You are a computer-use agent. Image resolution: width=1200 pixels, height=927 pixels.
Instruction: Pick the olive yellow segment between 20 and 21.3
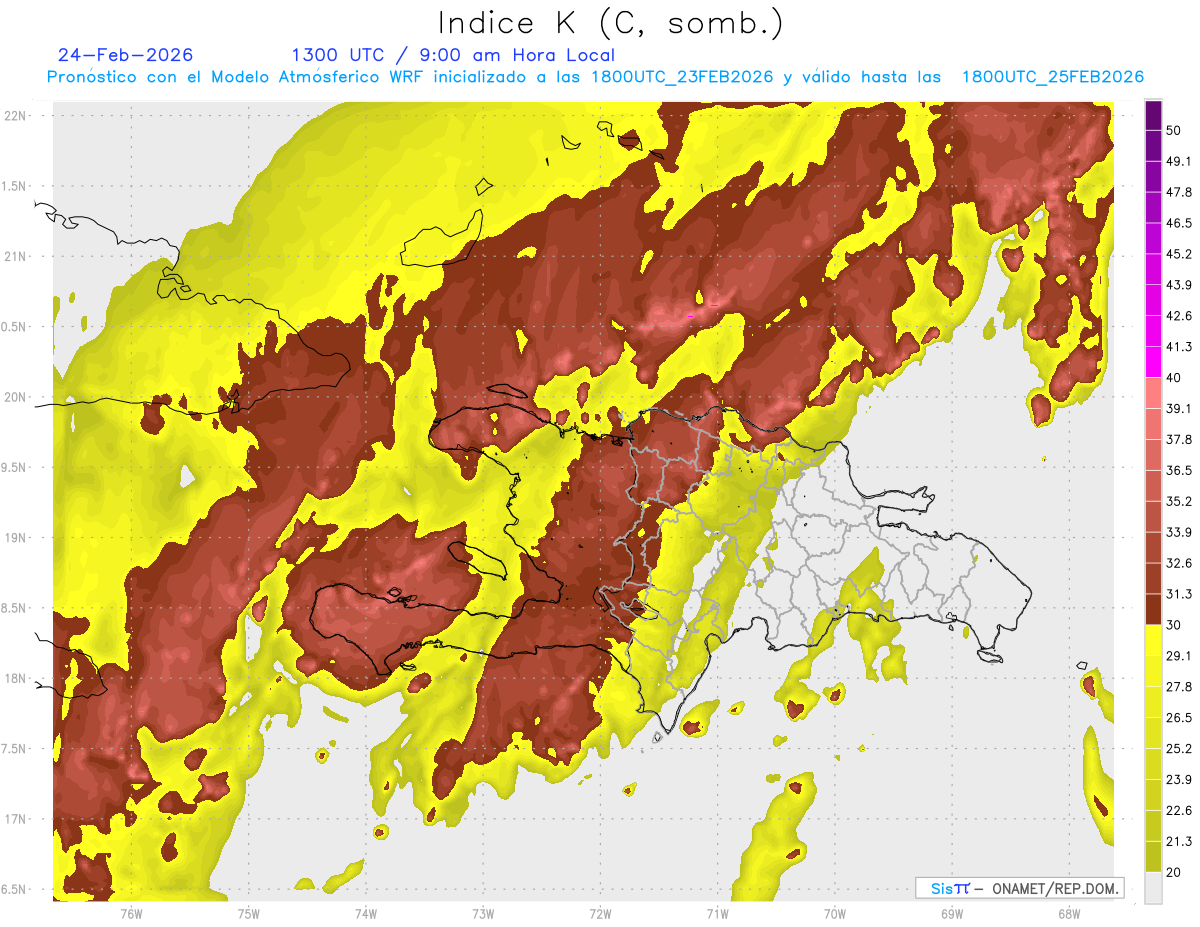tap(1153, 857)
